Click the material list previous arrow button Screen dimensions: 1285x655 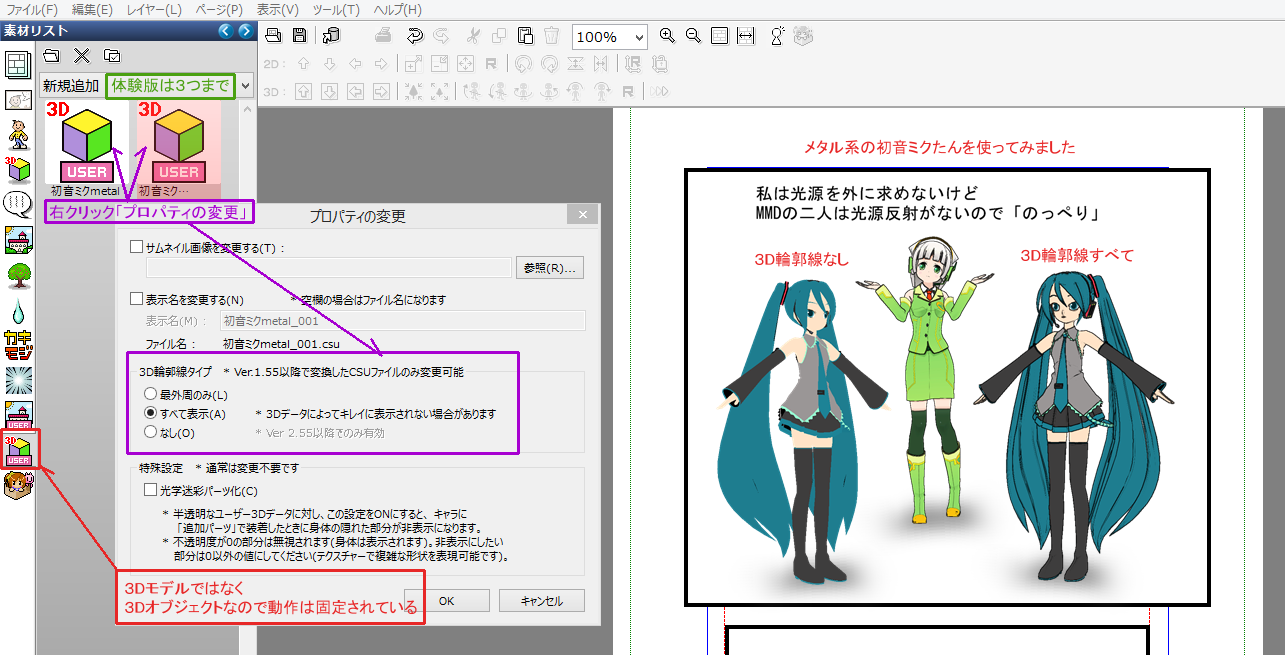[x=226, y=30]
